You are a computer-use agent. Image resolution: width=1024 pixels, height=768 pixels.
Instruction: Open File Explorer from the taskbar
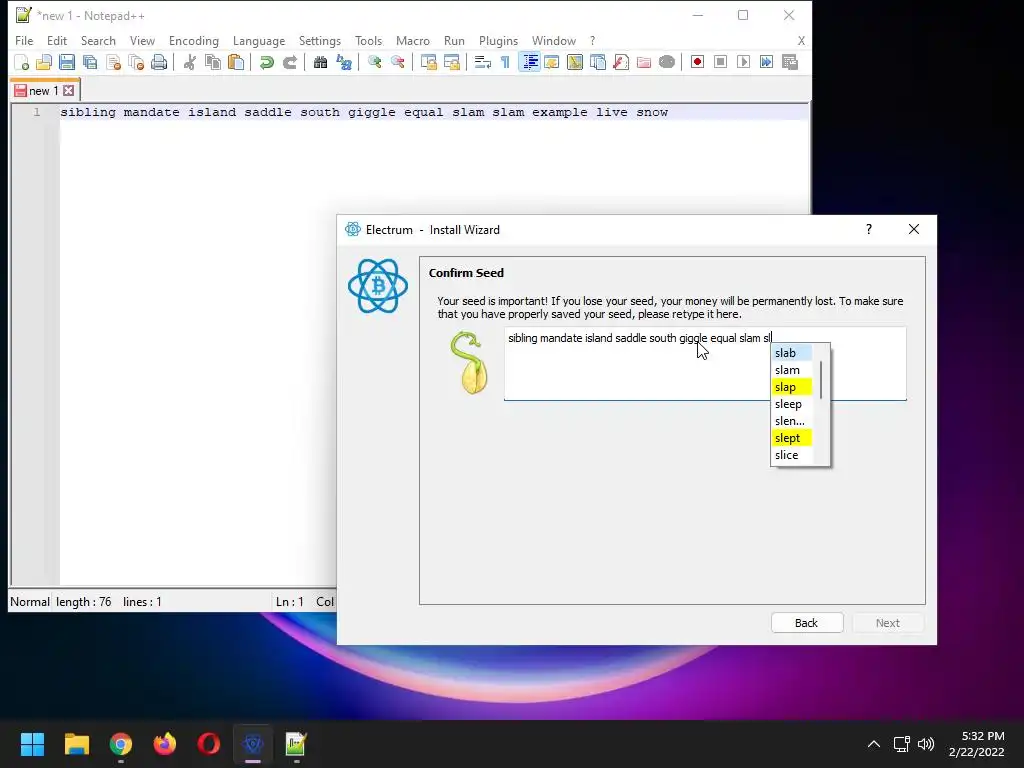(x=76, y=744)
